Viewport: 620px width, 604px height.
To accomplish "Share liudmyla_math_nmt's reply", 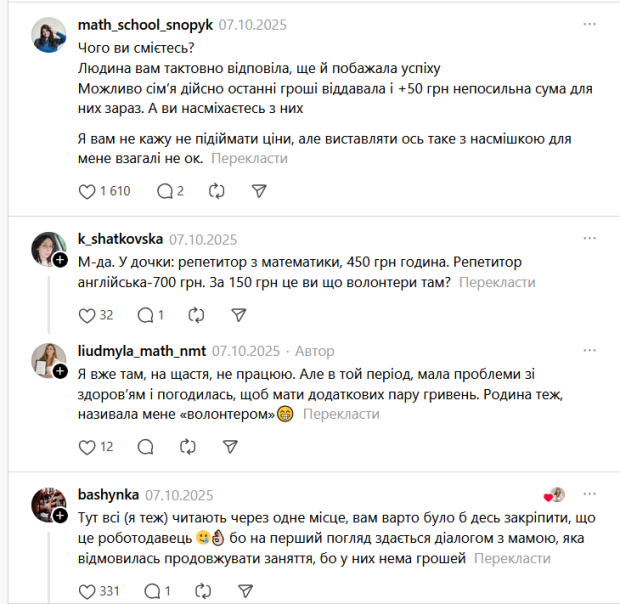I will click(x=238, y=447).
